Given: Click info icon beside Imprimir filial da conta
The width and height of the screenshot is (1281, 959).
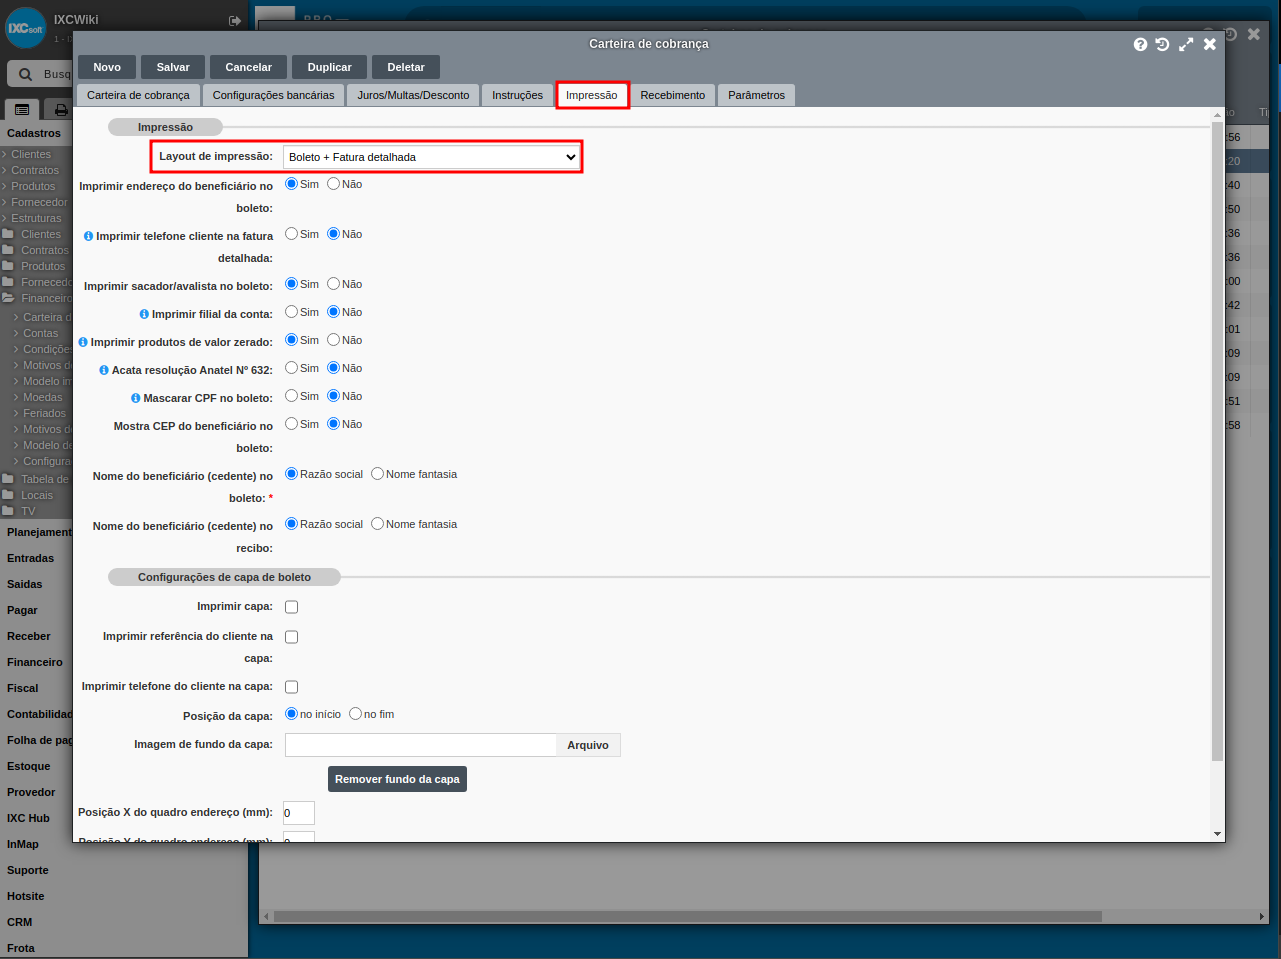Looking at the screenshot, I should pos(144,314).
